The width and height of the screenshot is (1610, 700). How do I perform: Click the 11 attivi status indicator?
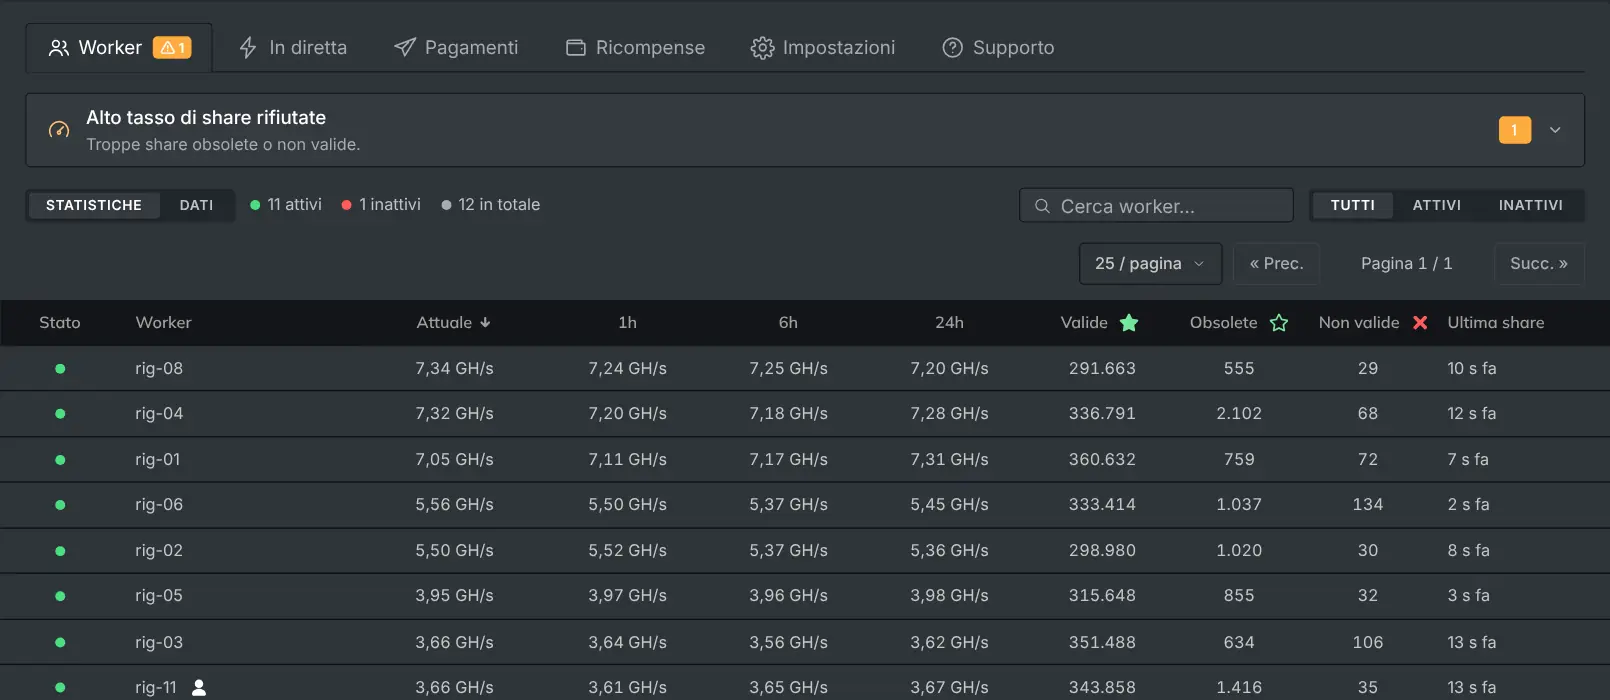pyautogui.click(x=286, y=205)
